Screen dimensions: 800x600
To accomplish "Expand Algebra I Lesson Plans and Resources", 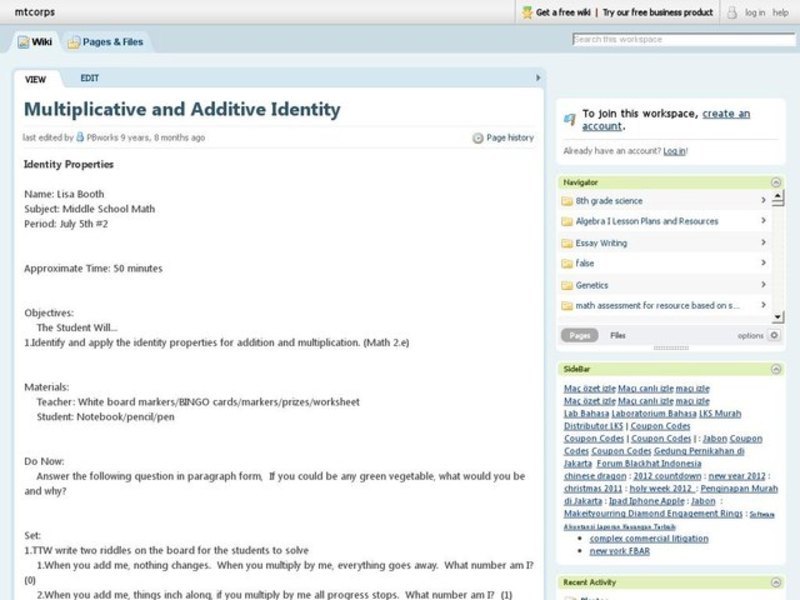I will pyautogui.click(x=763, y=221).
